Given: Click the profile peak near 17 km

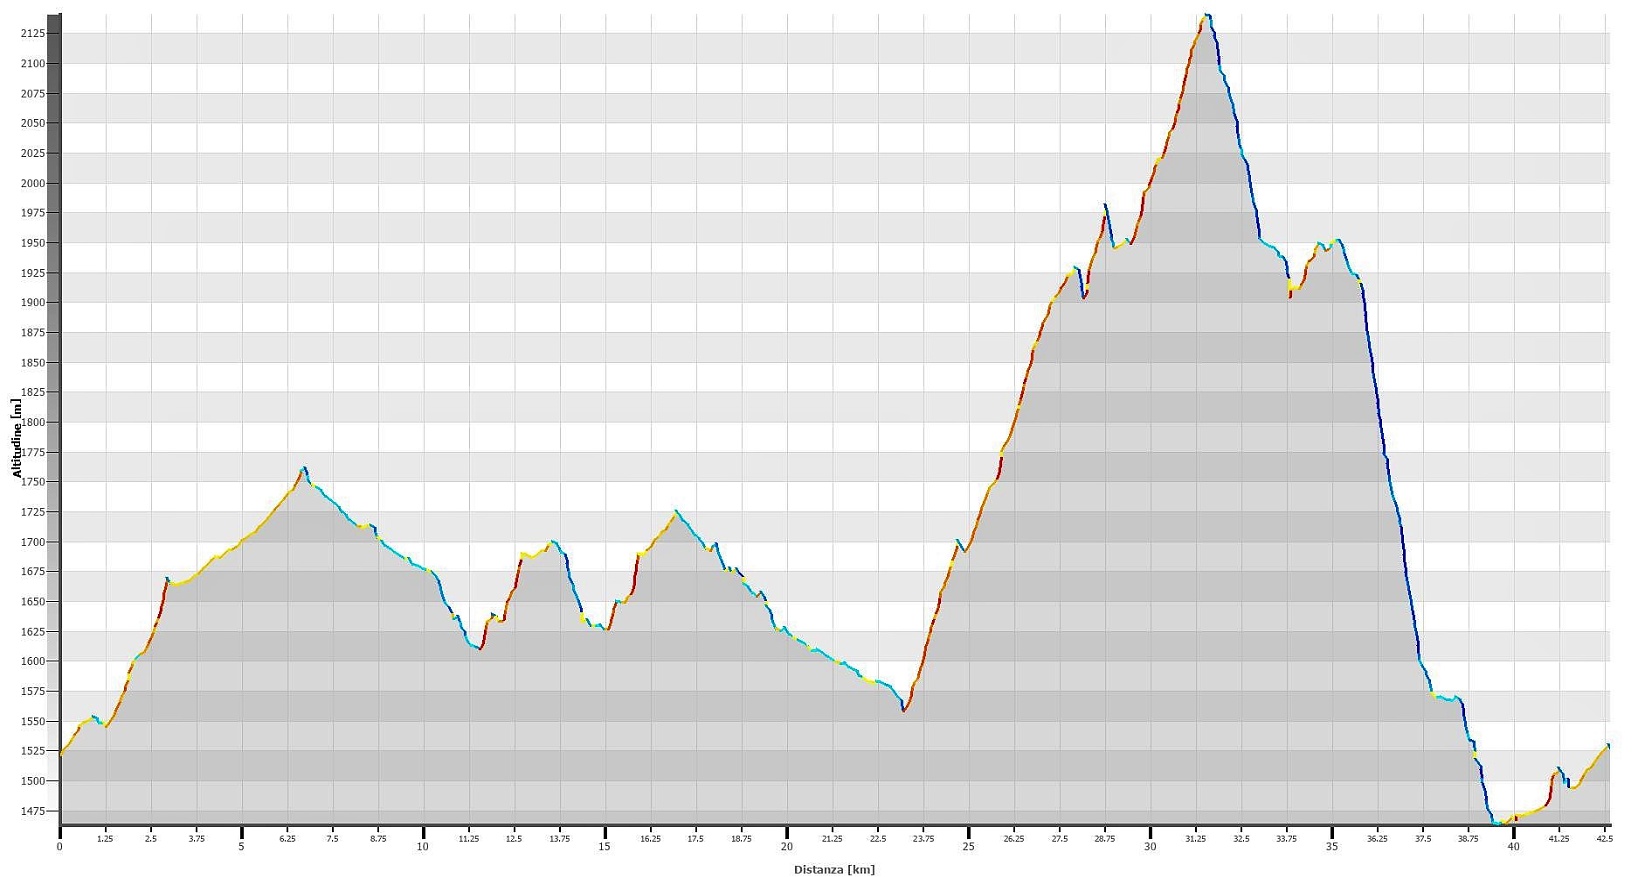Looking at the screenshot, I should pos(676,511).
